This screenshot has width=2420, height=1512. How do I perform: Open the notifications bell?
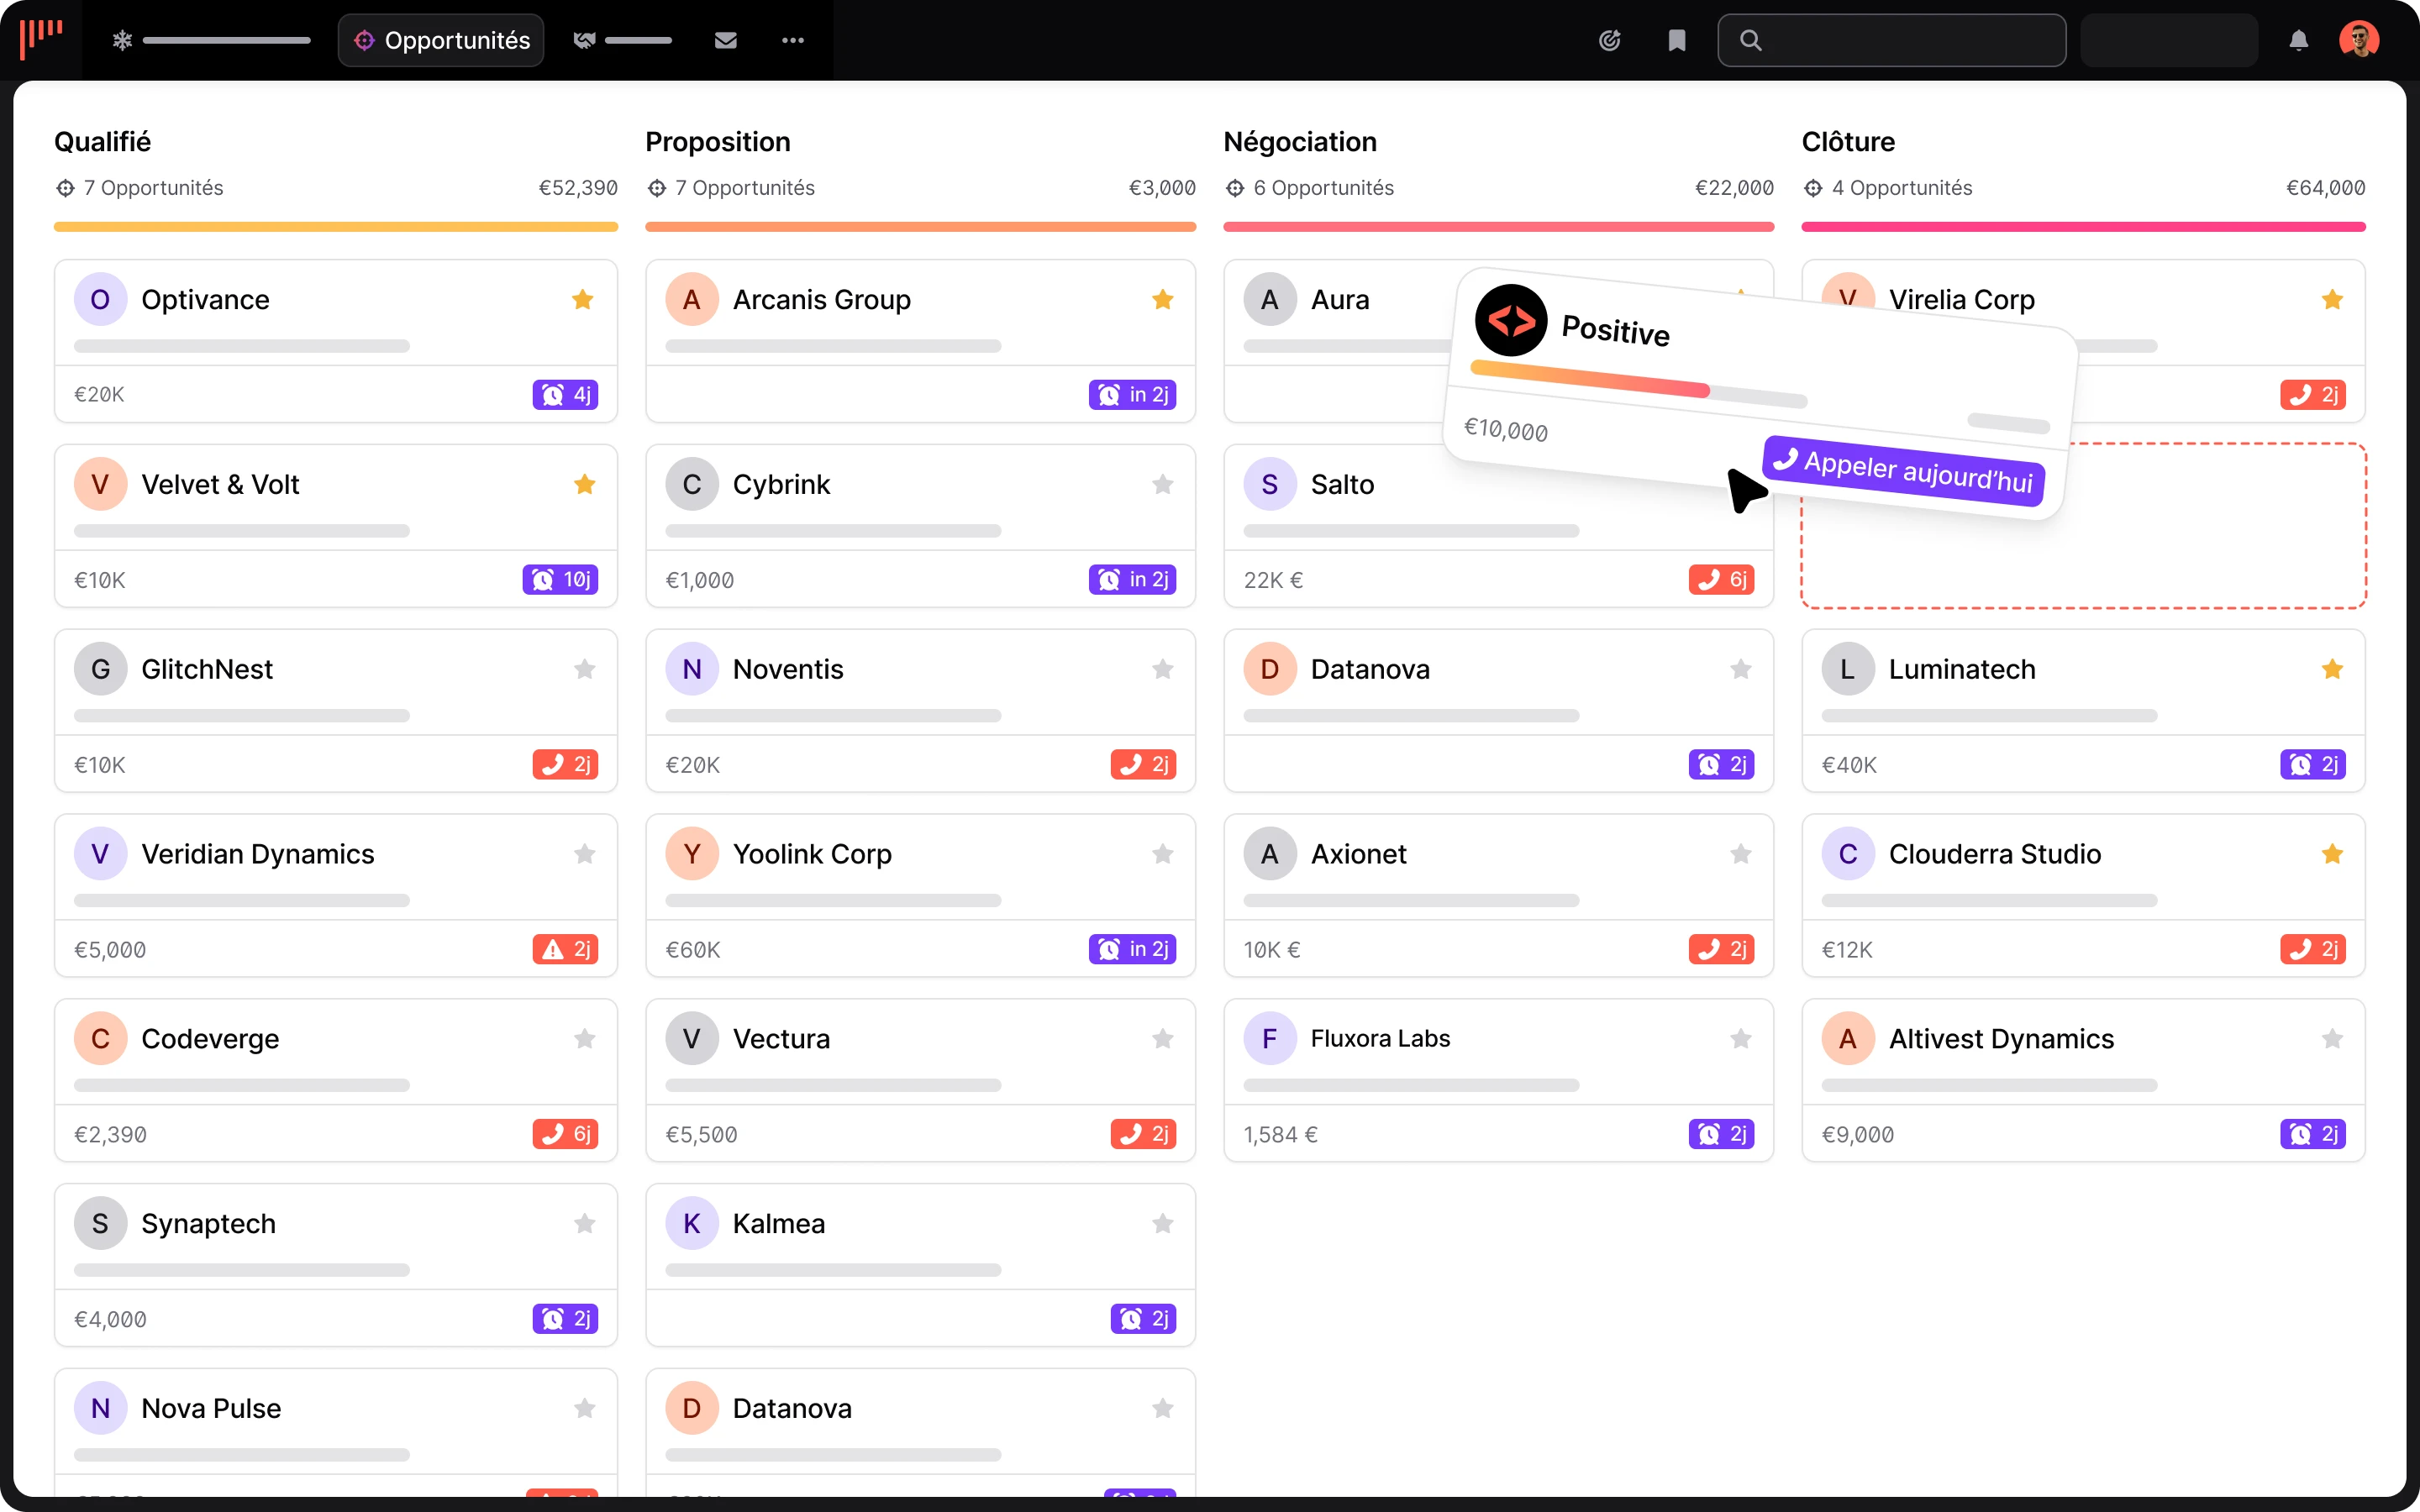pyautogui.click(x=2299, y=40)
